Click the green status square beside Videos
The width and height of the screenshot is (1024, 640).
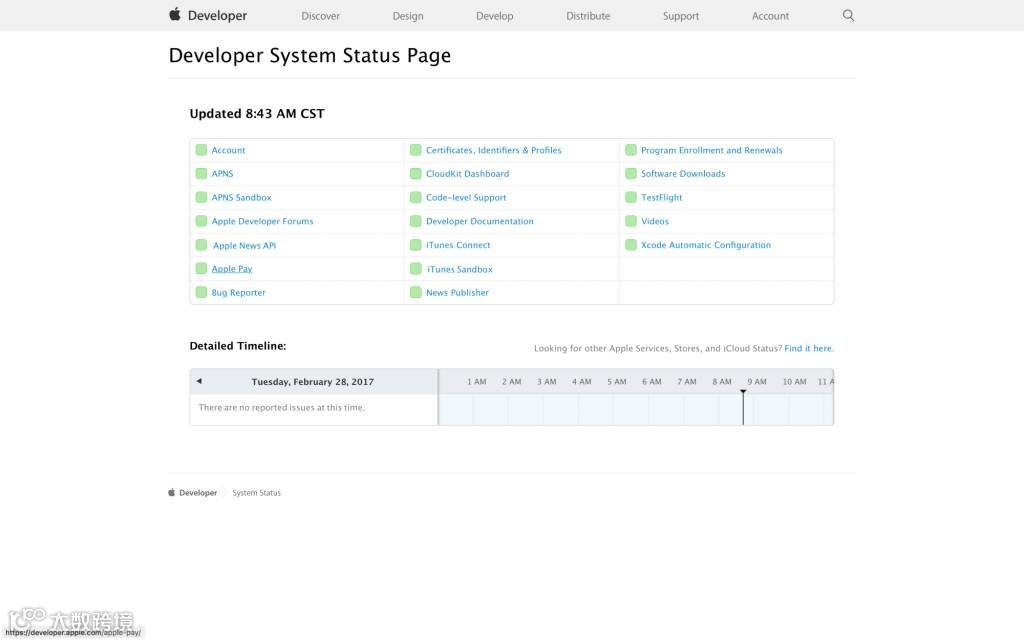pos(631,221)
